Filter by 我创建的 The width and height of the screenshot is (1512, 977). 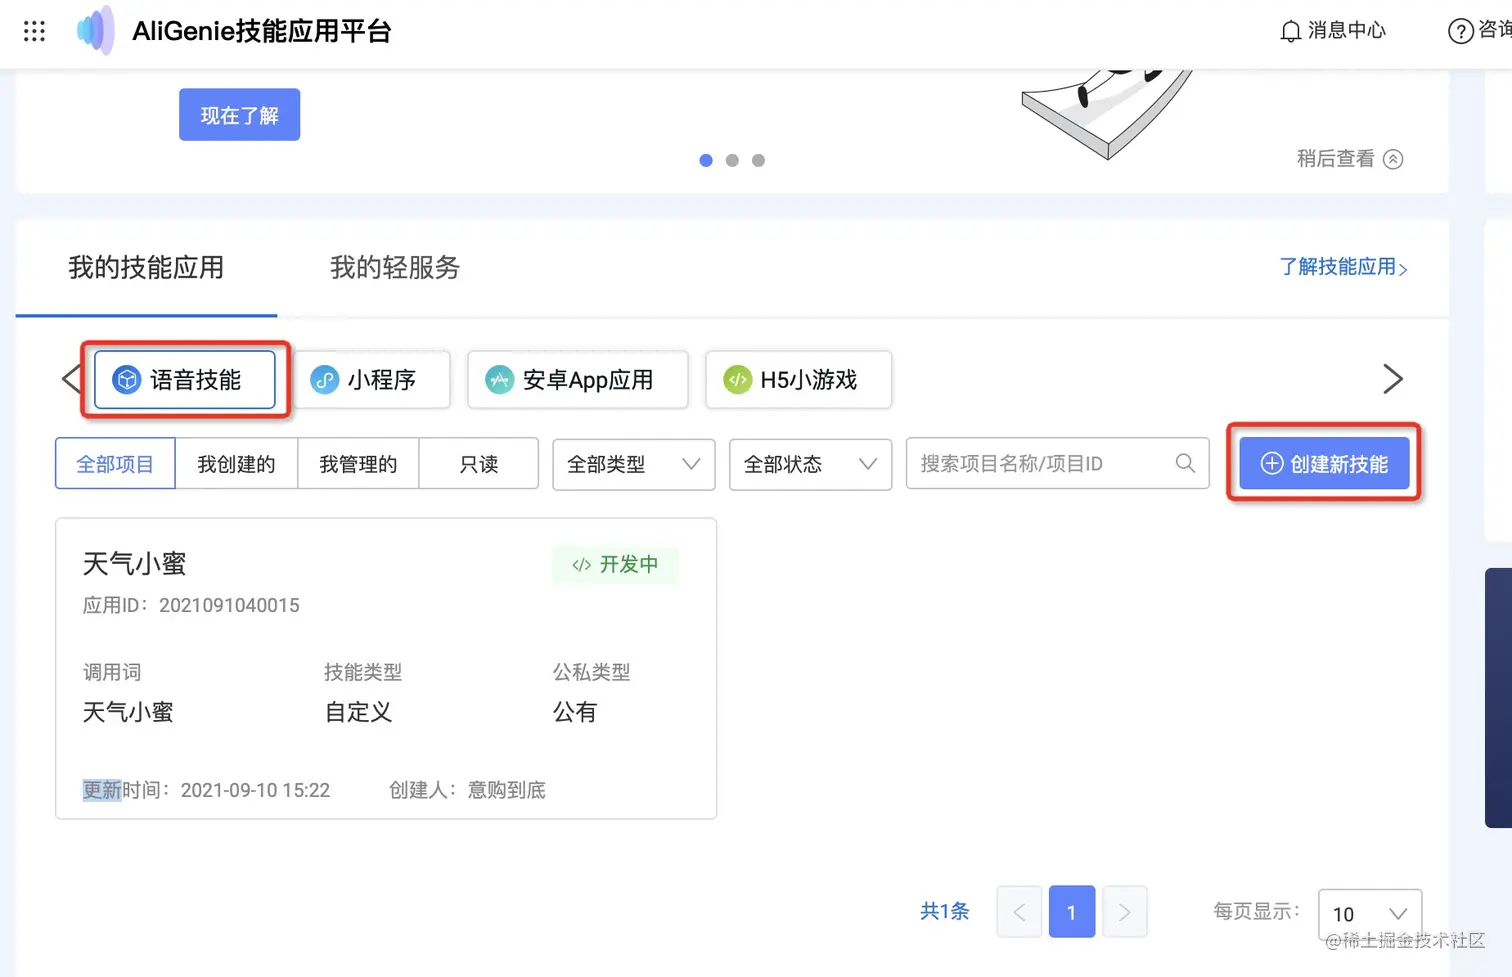coord(236,464)
